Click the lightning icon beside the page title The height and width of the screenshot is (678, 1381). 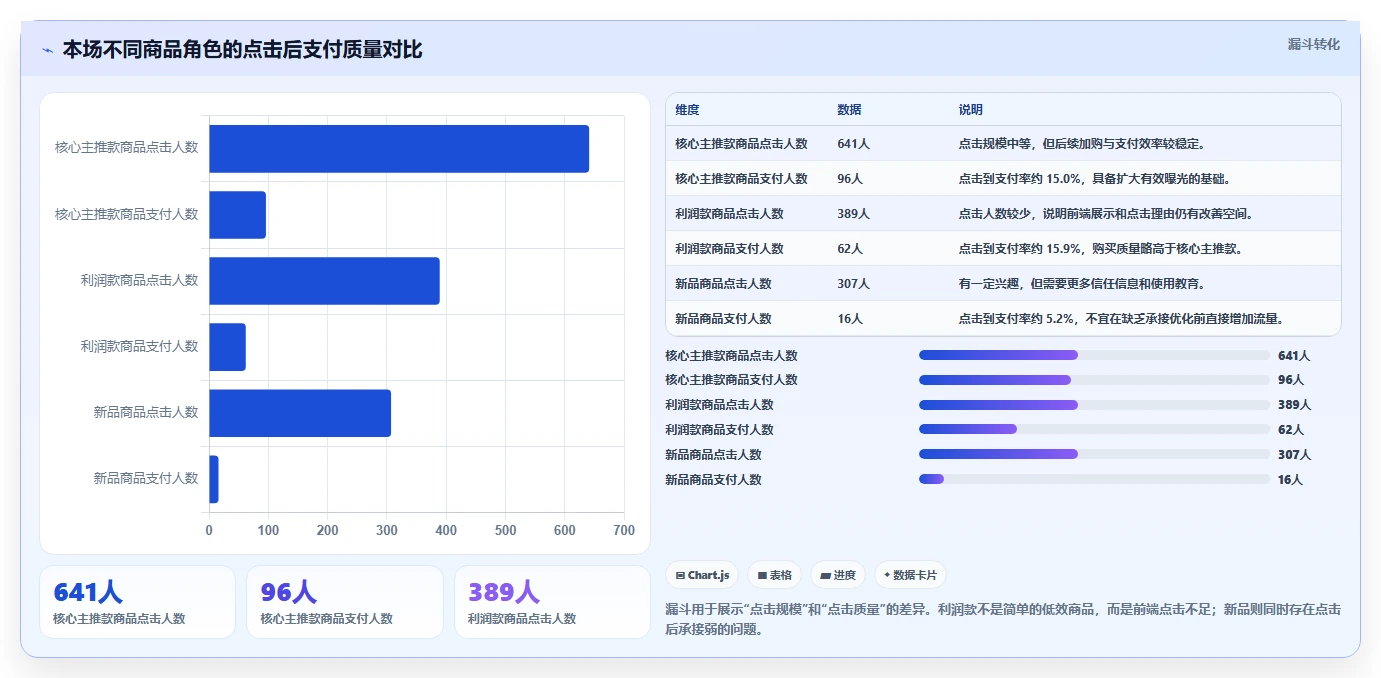[x=47, y=50]
